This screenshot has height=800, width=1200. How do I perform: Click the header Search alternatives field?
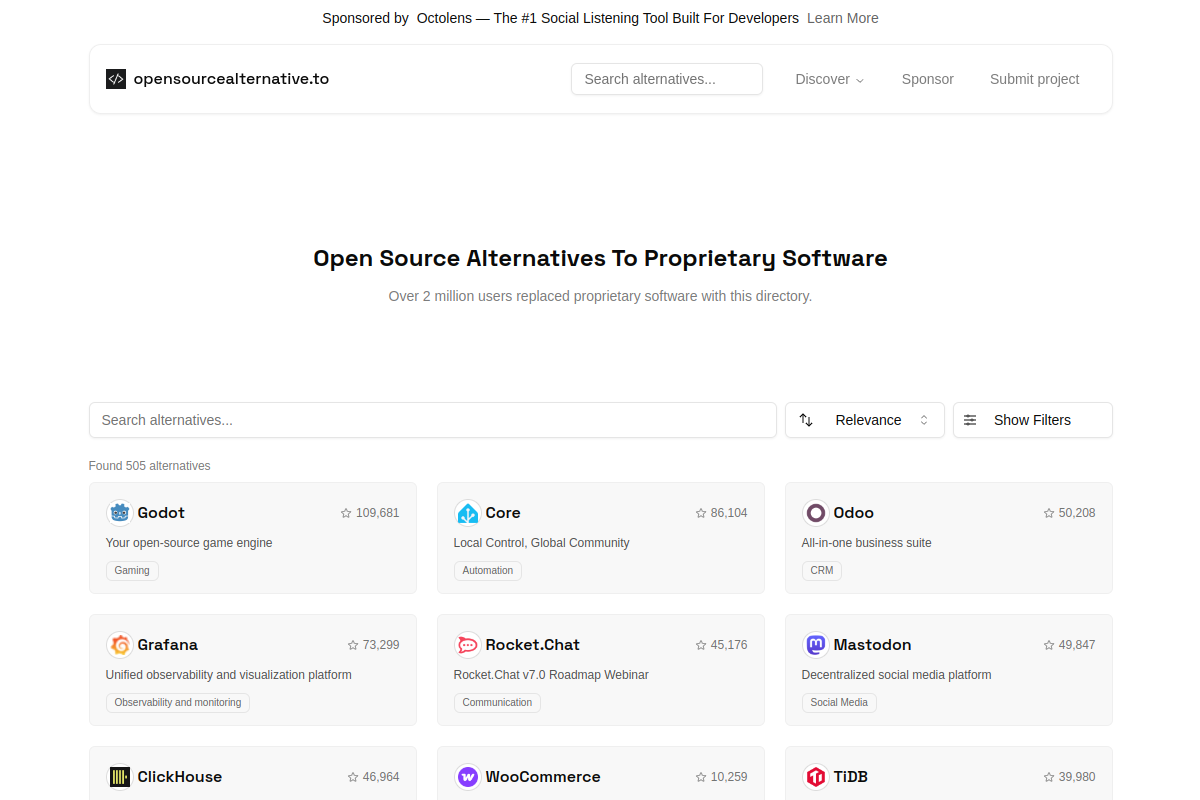667,79
